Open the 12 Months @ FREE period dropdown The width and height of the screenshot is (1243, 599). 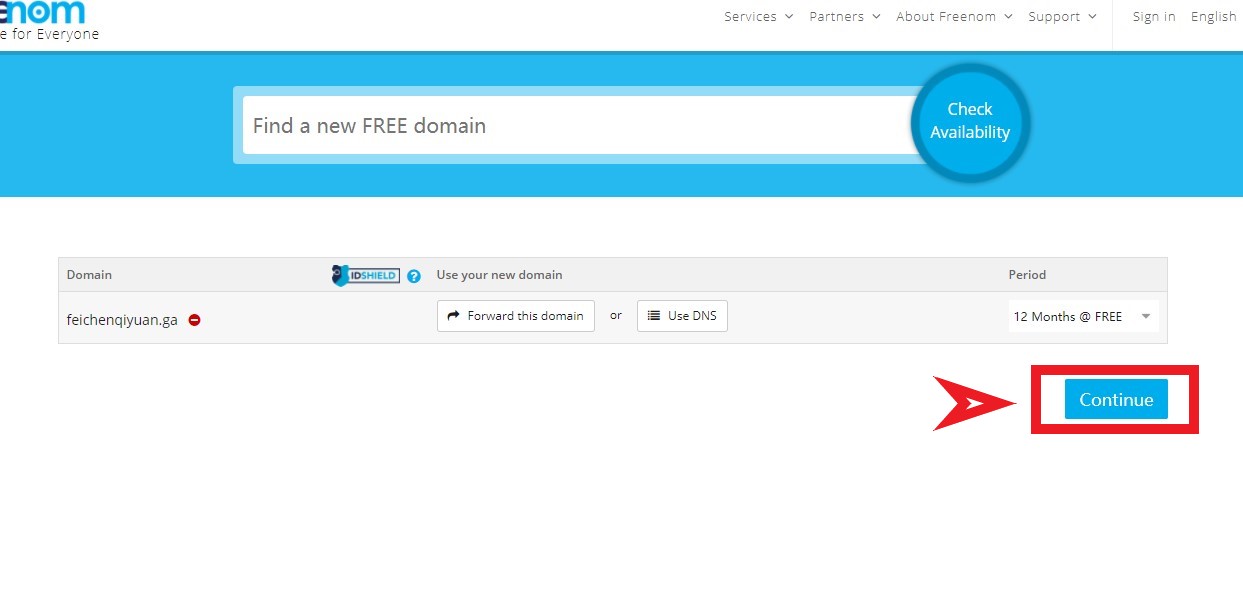point(1084,316)
